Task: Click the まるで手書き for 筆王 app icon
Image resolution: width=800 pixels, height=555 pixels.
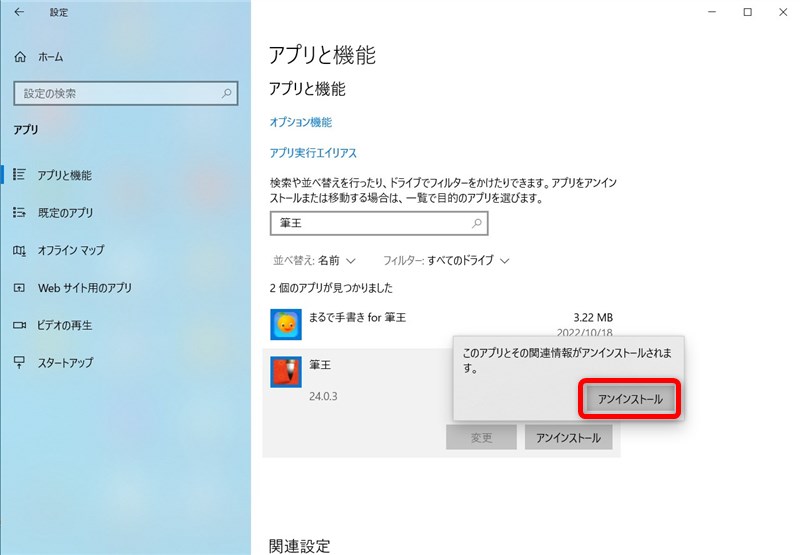Action: (286, 324)
